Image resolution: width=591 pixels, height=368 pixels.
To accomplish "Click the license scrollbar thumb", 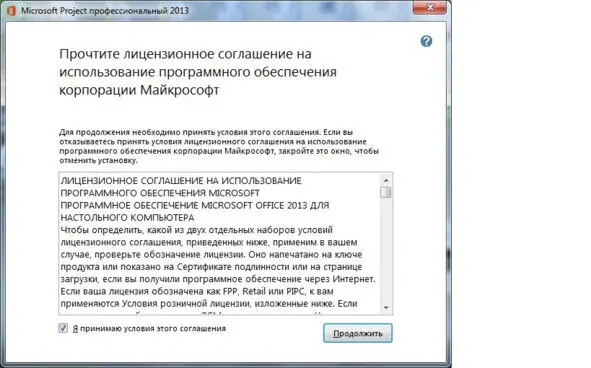I will tap(386, 192).
